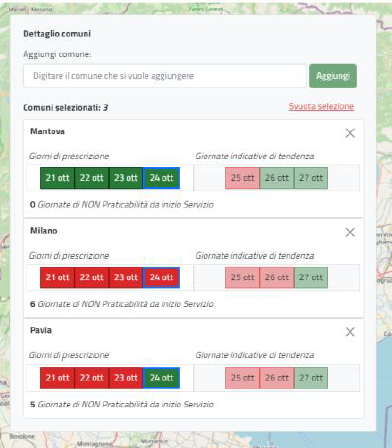
Task: Select 22 ott for Milano
Action: 92,277
